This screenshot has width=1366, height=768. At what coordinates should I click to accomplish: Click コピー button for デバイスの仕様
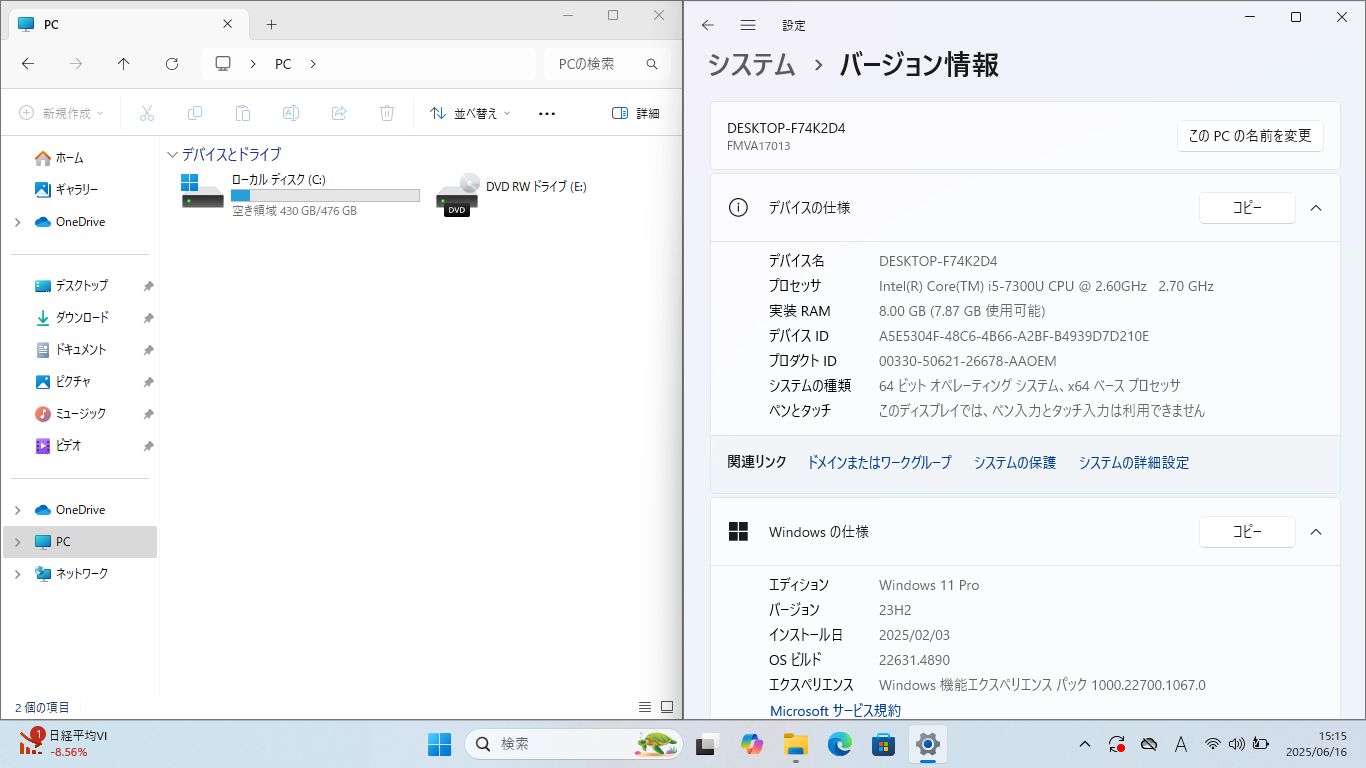pos(1247,208)
